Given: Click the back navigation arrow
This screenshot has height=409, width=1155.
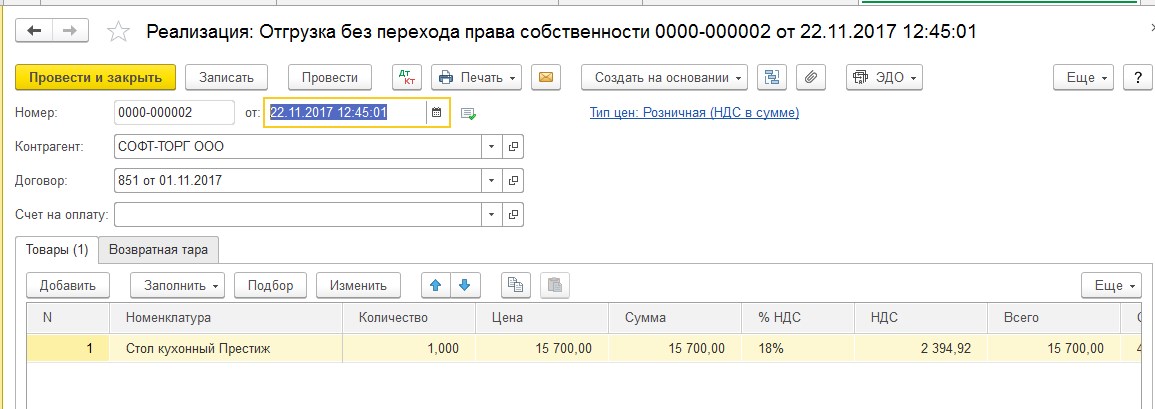Looking at the screenshot, I should click(x=34, y=30).
